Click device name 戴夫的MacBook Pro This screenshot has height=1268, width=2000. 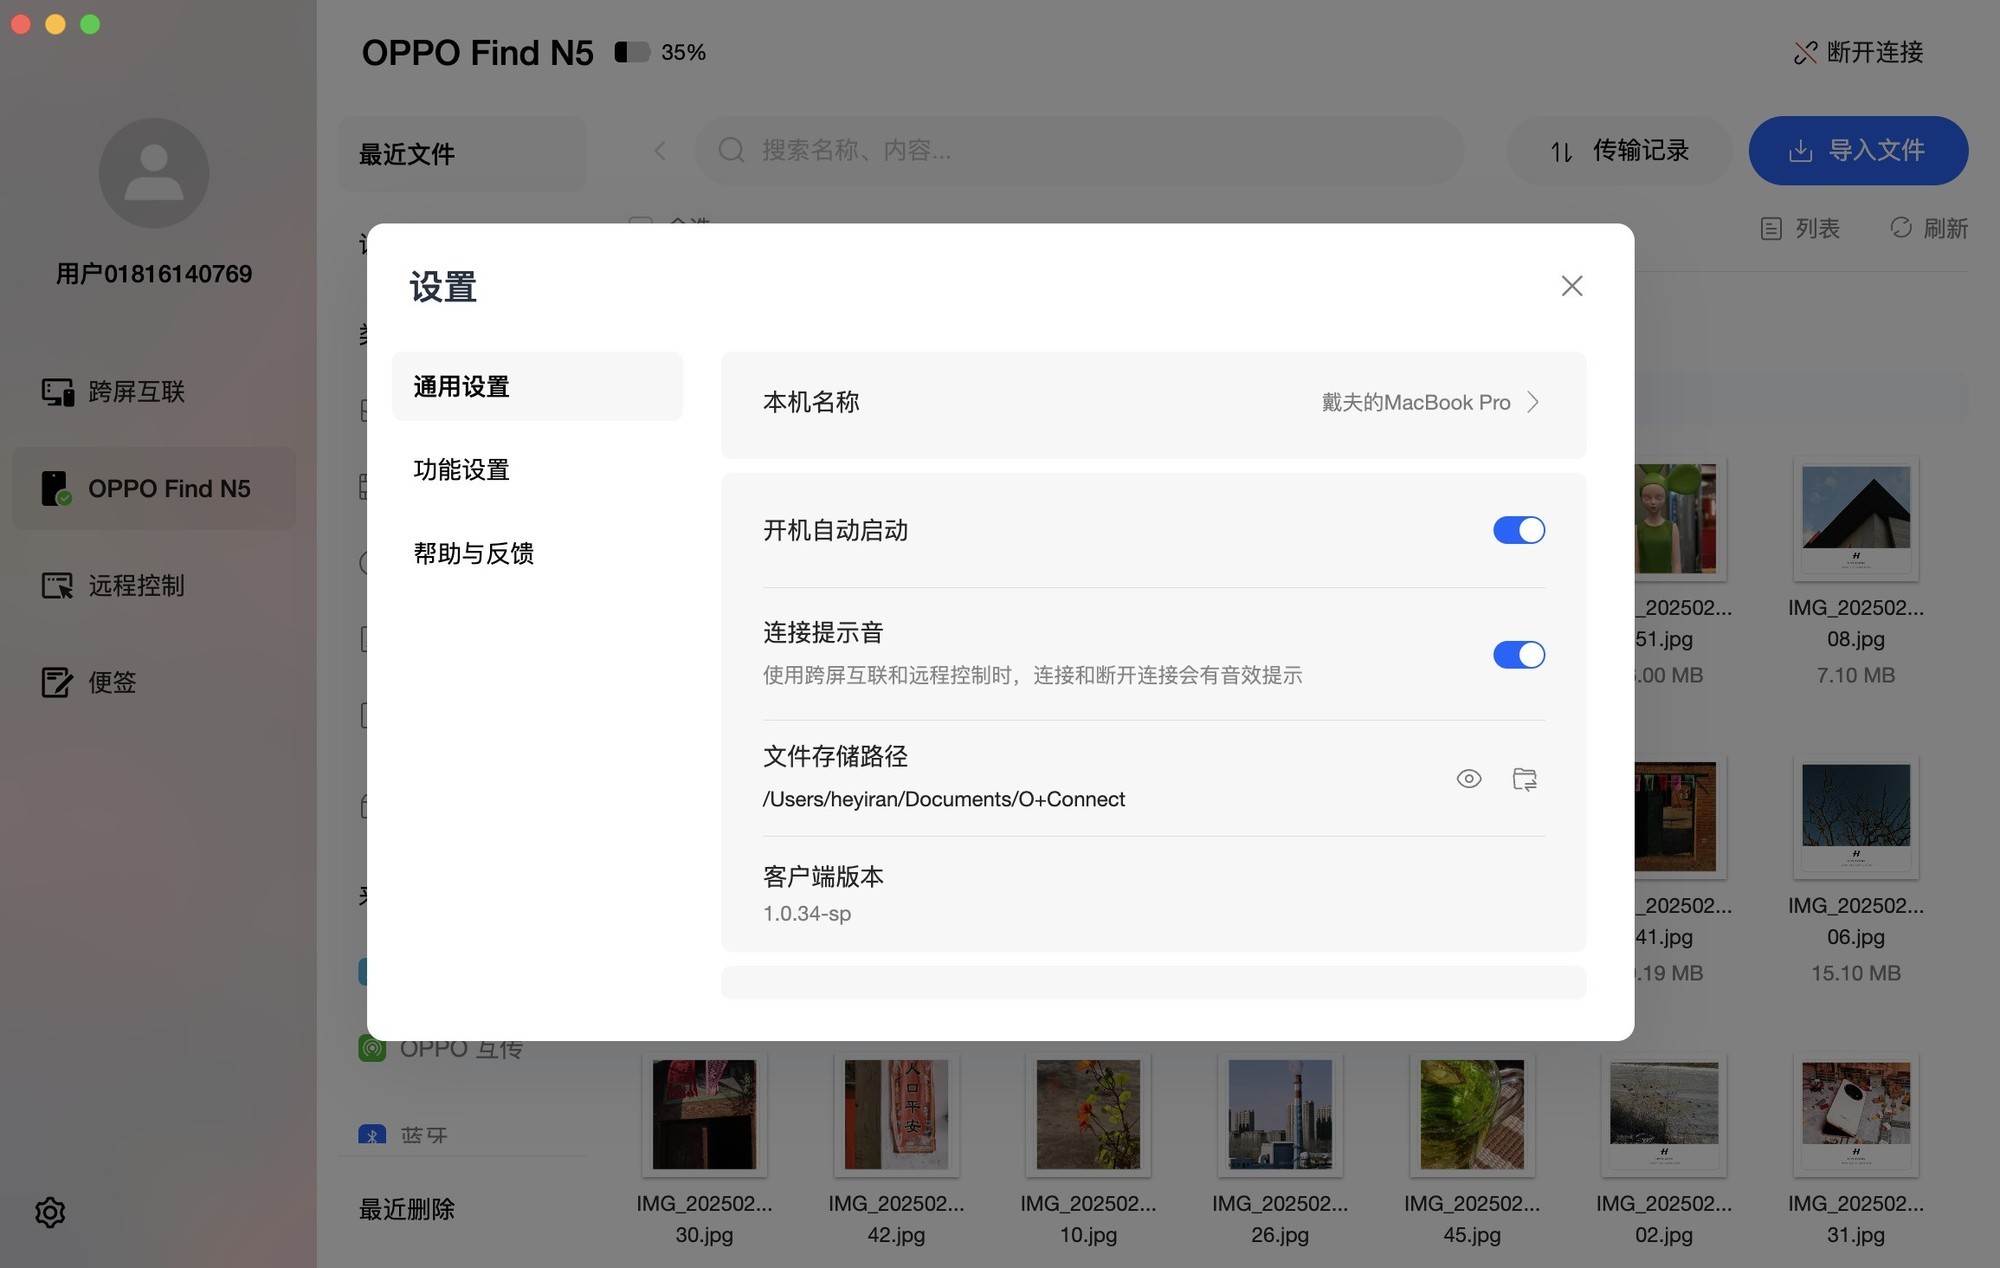[x=1415, y=402]
